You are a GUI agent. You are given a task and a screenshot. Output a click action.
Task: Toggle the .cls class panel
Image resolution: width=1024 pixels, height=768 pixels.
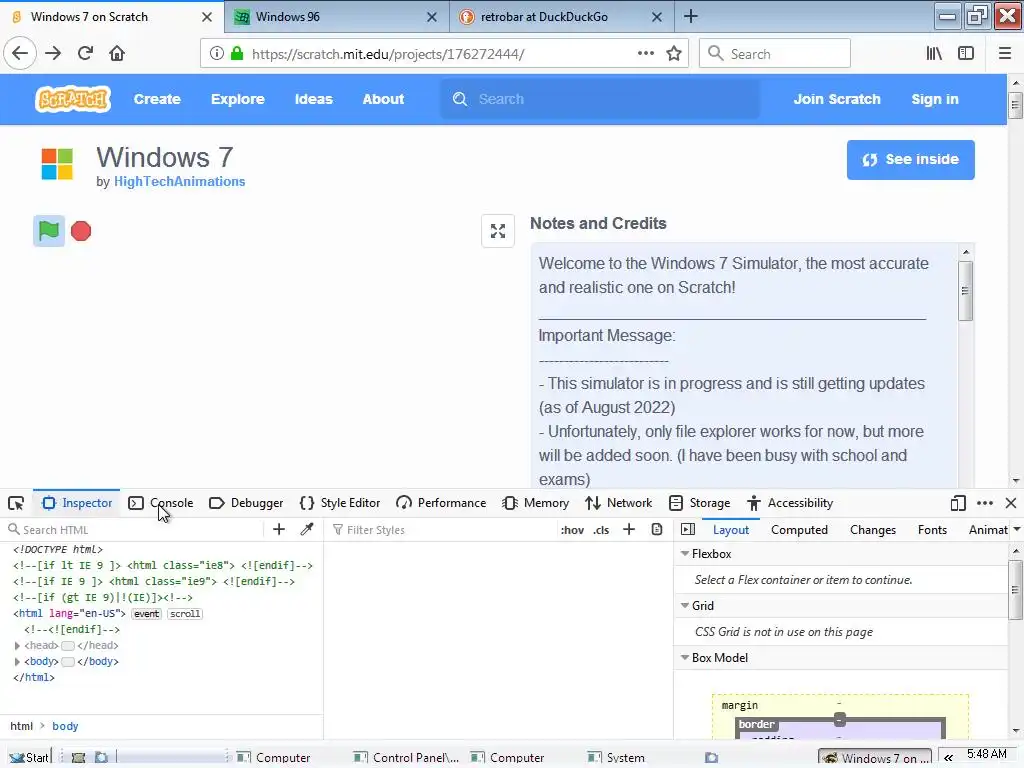point(601,530)
